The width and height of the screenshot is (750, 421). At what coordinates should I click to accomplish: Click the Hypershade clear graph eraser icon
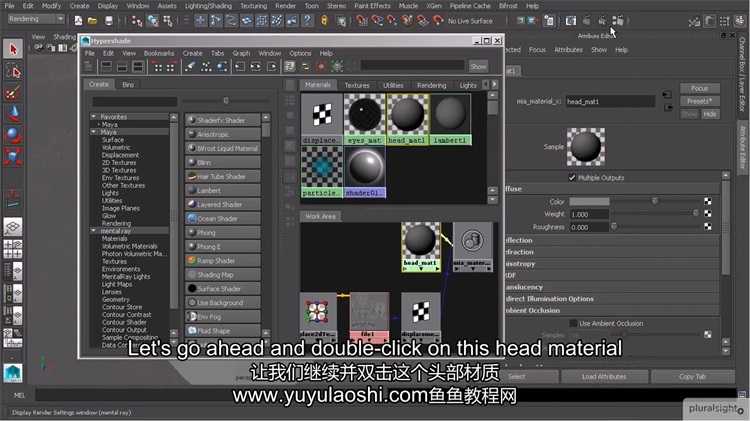coord(190,66)
